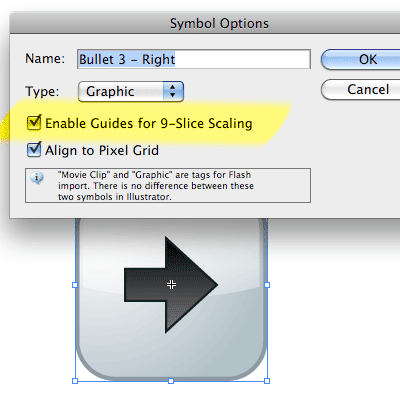
Task: Select the bottom-left corner selection handle
Action: (75, 381)
